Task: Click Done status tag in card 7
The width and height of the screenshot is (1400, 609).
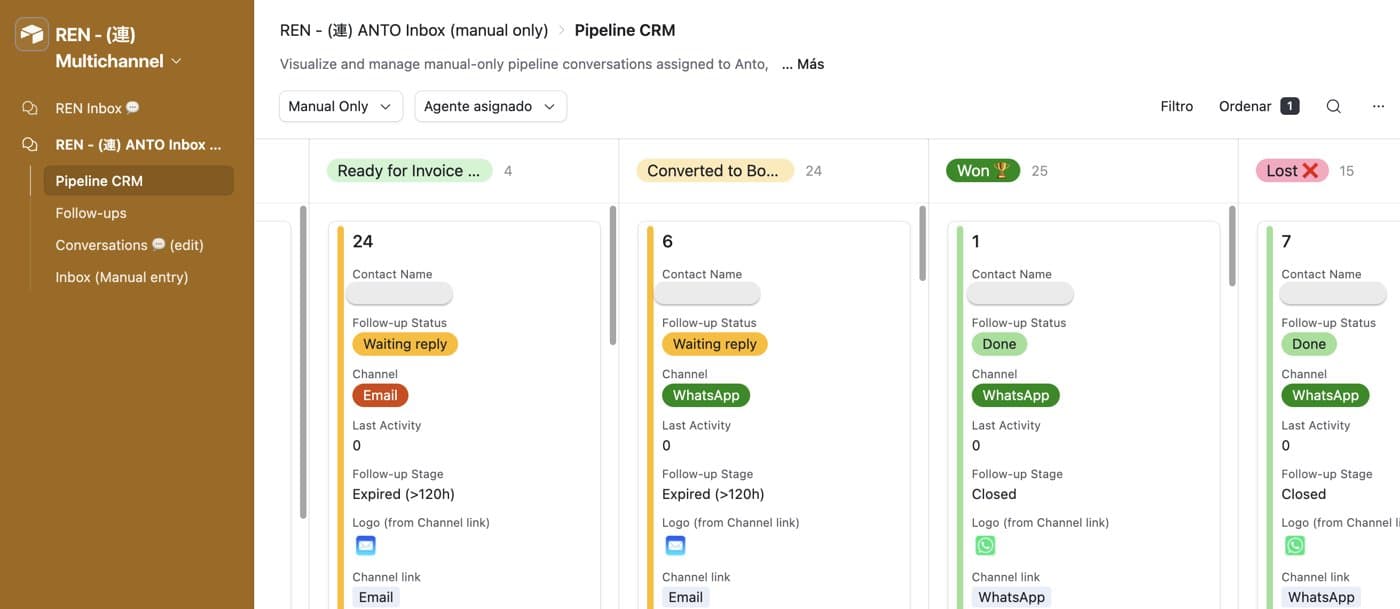Action: pyautogui.click(x=1309, y=344)
